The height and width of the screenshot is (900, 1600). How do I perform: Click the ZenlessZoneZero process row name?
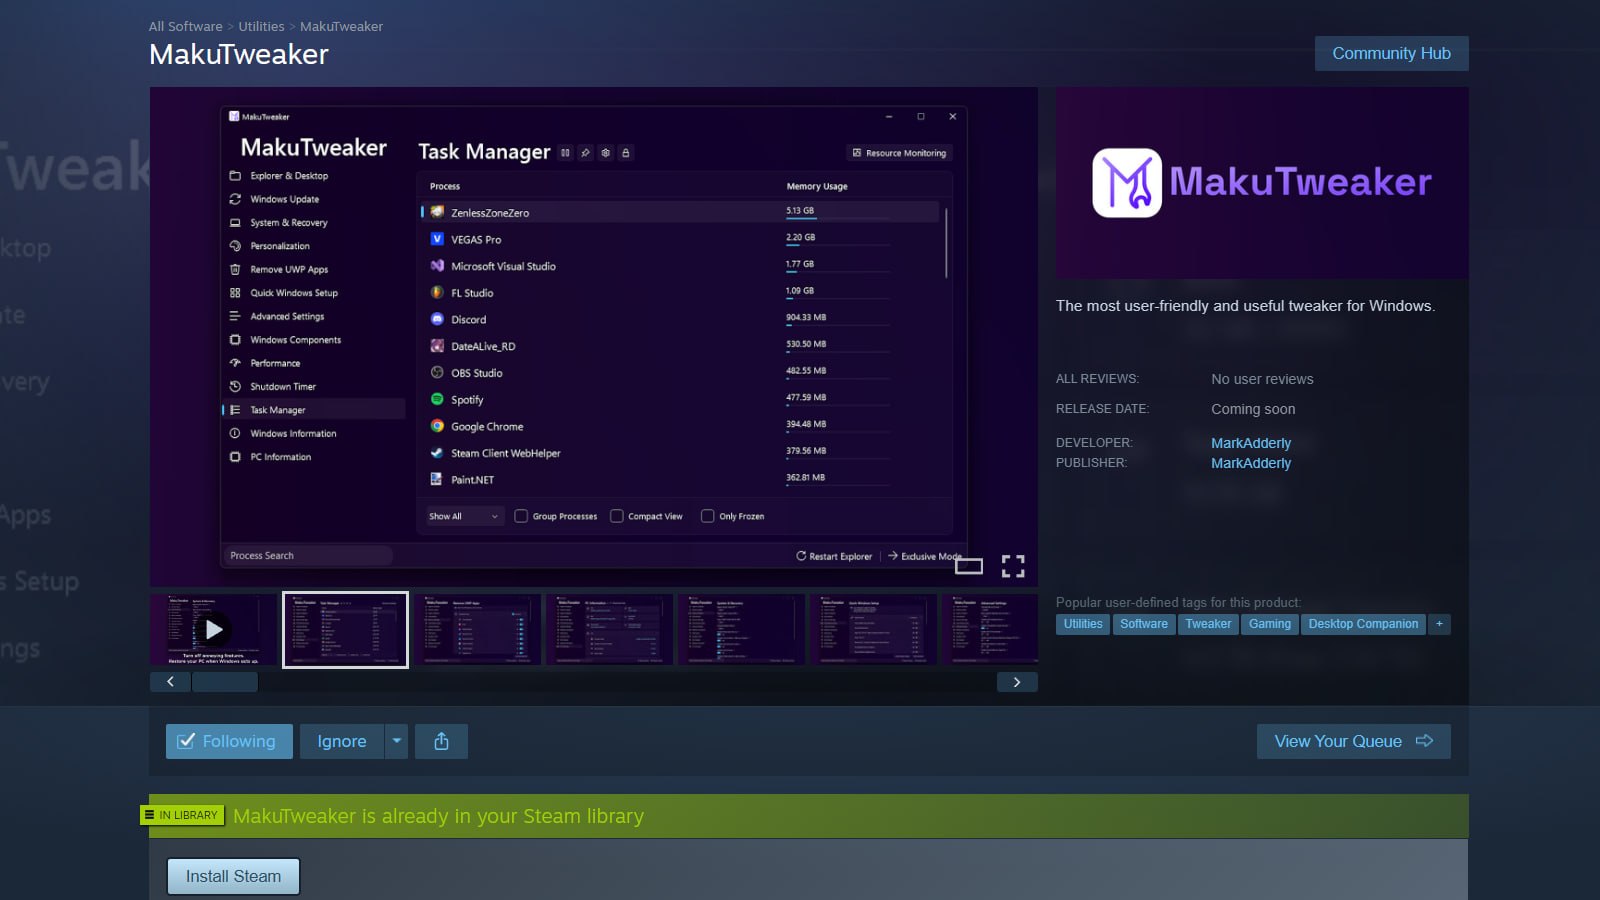coord(490,213)
